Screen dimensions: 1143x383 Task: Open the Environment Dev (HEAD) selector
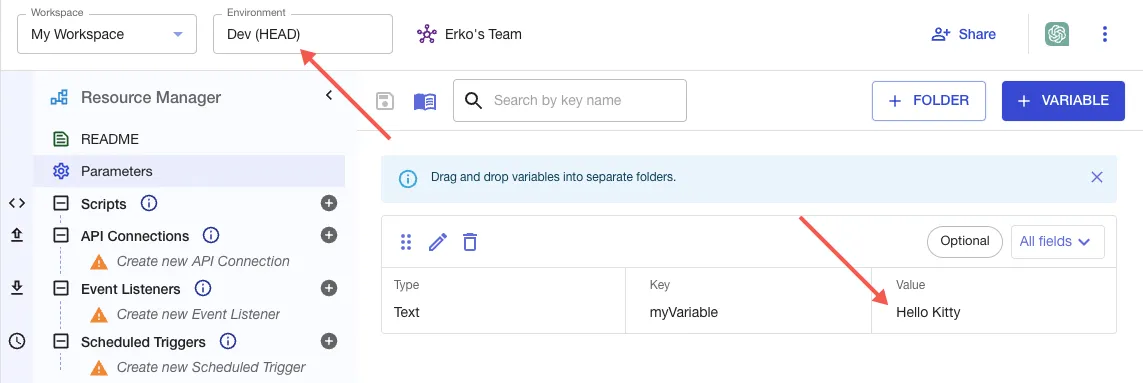303,34
